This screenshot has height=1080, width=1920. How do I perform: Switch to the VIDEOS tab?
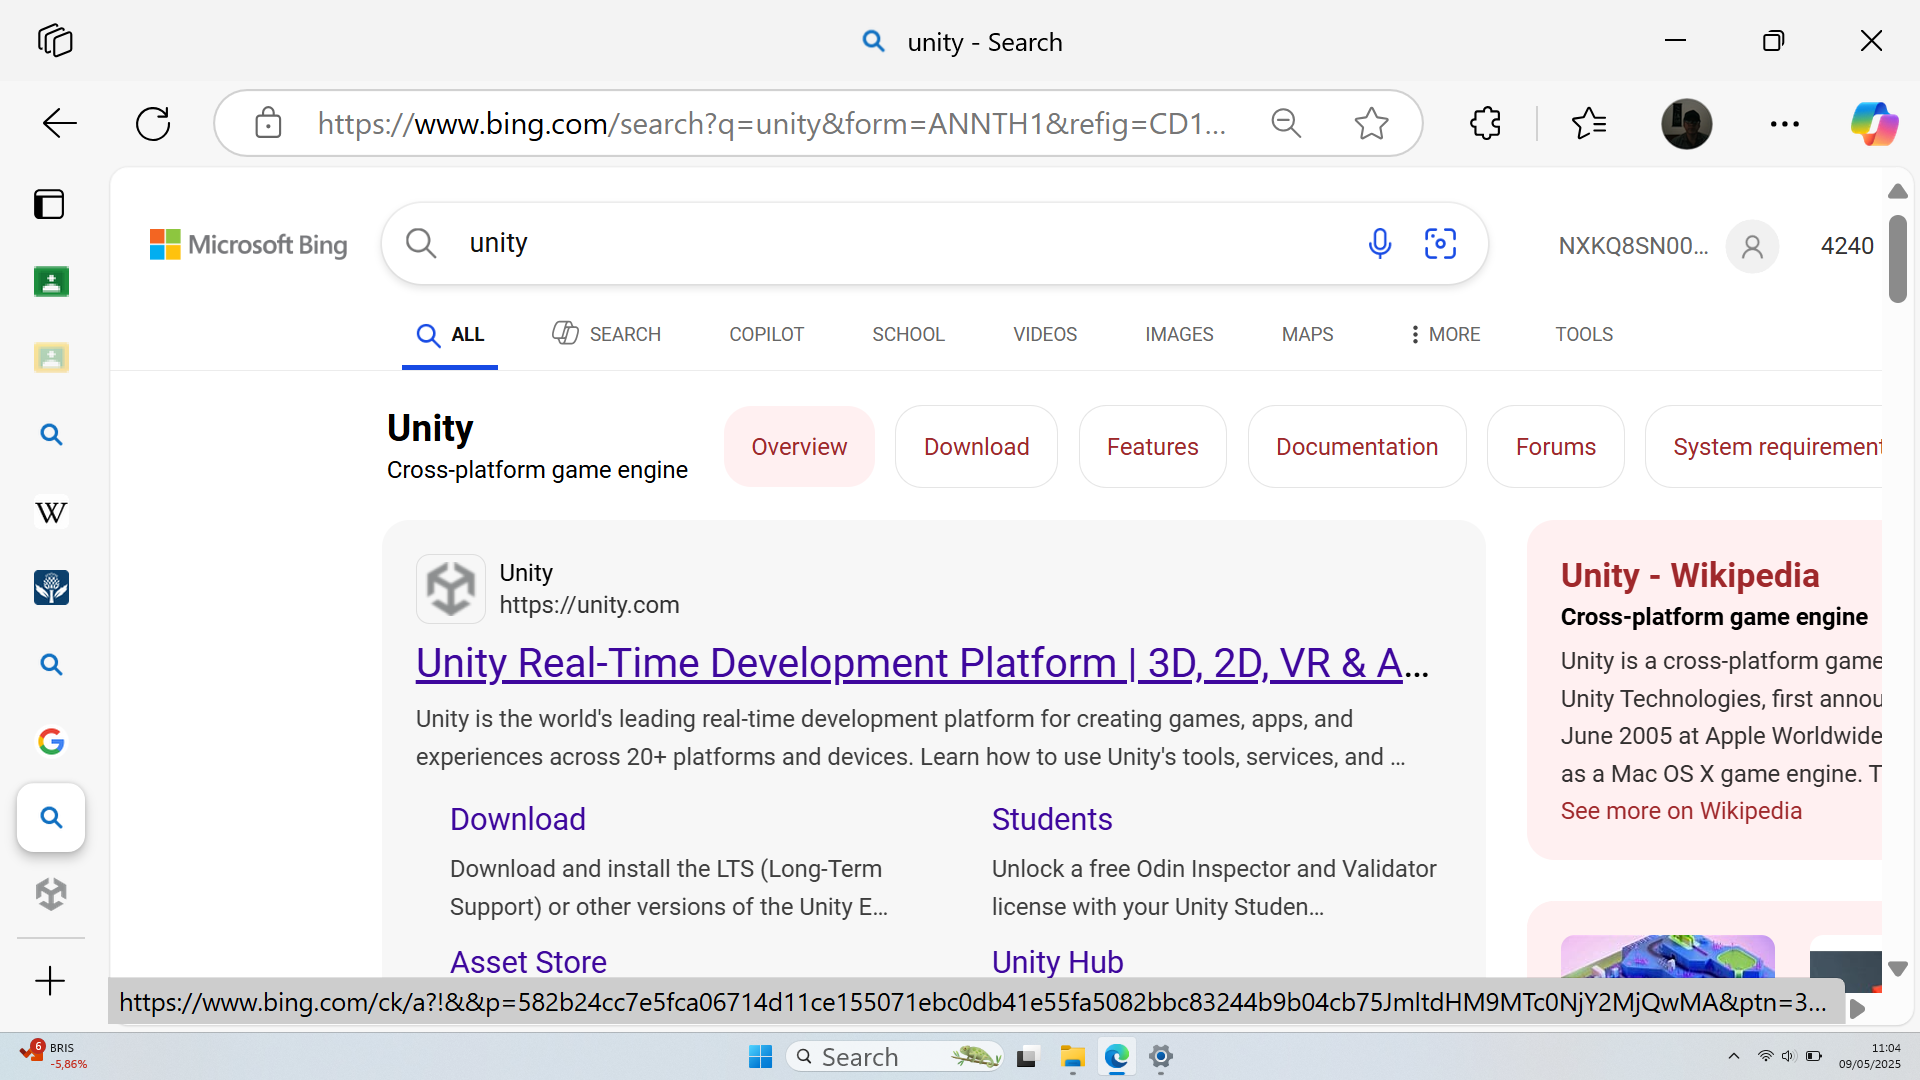[1045, 334]
